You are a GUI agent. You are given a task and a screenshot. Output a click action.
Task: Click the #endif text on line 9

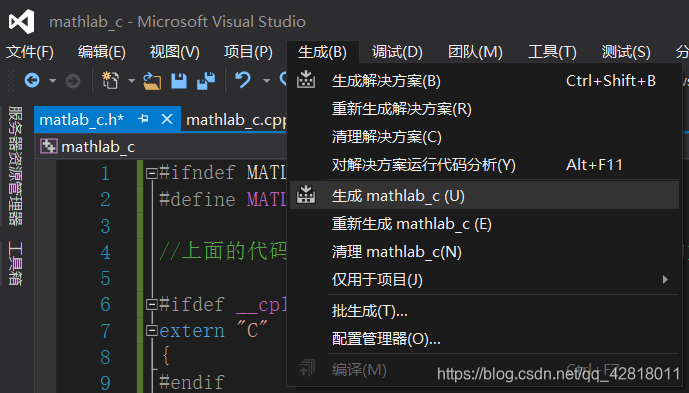pyautogui.click(x=192, y=382)
